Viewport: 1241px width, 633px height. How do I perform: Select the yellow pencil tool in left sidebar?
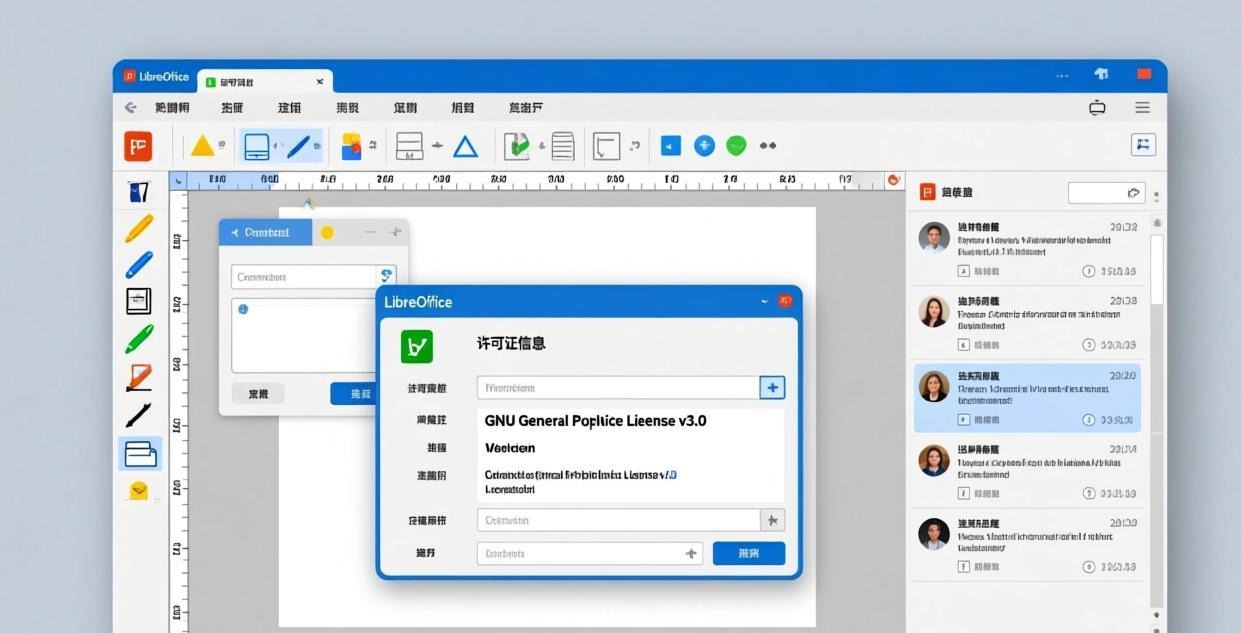139,228
